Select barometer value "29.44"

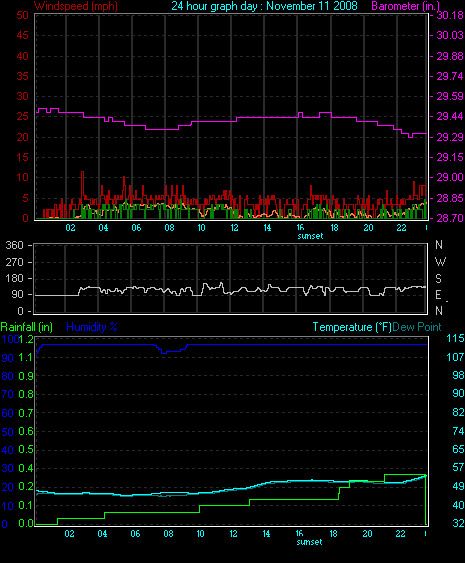[450, 116]
